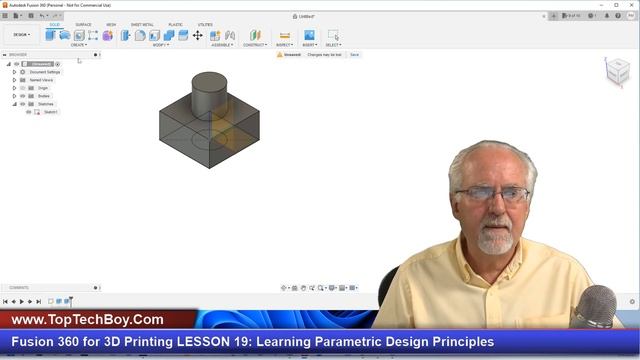Open the Select dropdown menu
The width and height of the screenshot is (640, 360).
[x=333, y=45]
